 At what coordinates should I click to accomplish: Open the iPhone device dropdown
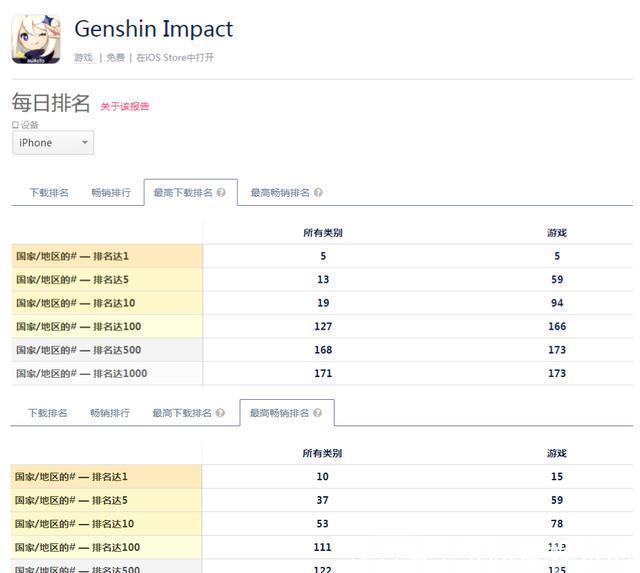53,143
